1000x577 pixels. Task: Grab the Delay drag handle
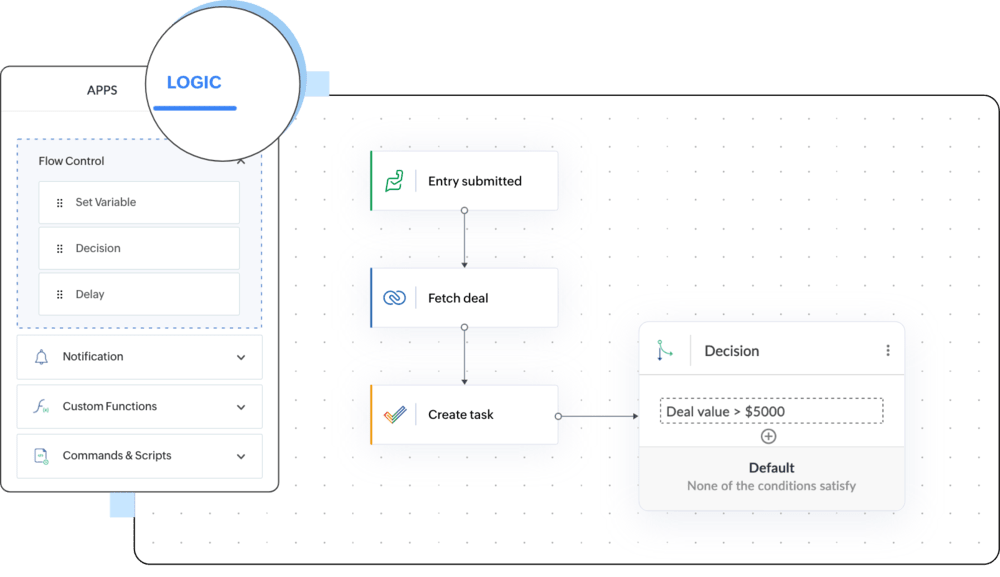tap(60, 295)
